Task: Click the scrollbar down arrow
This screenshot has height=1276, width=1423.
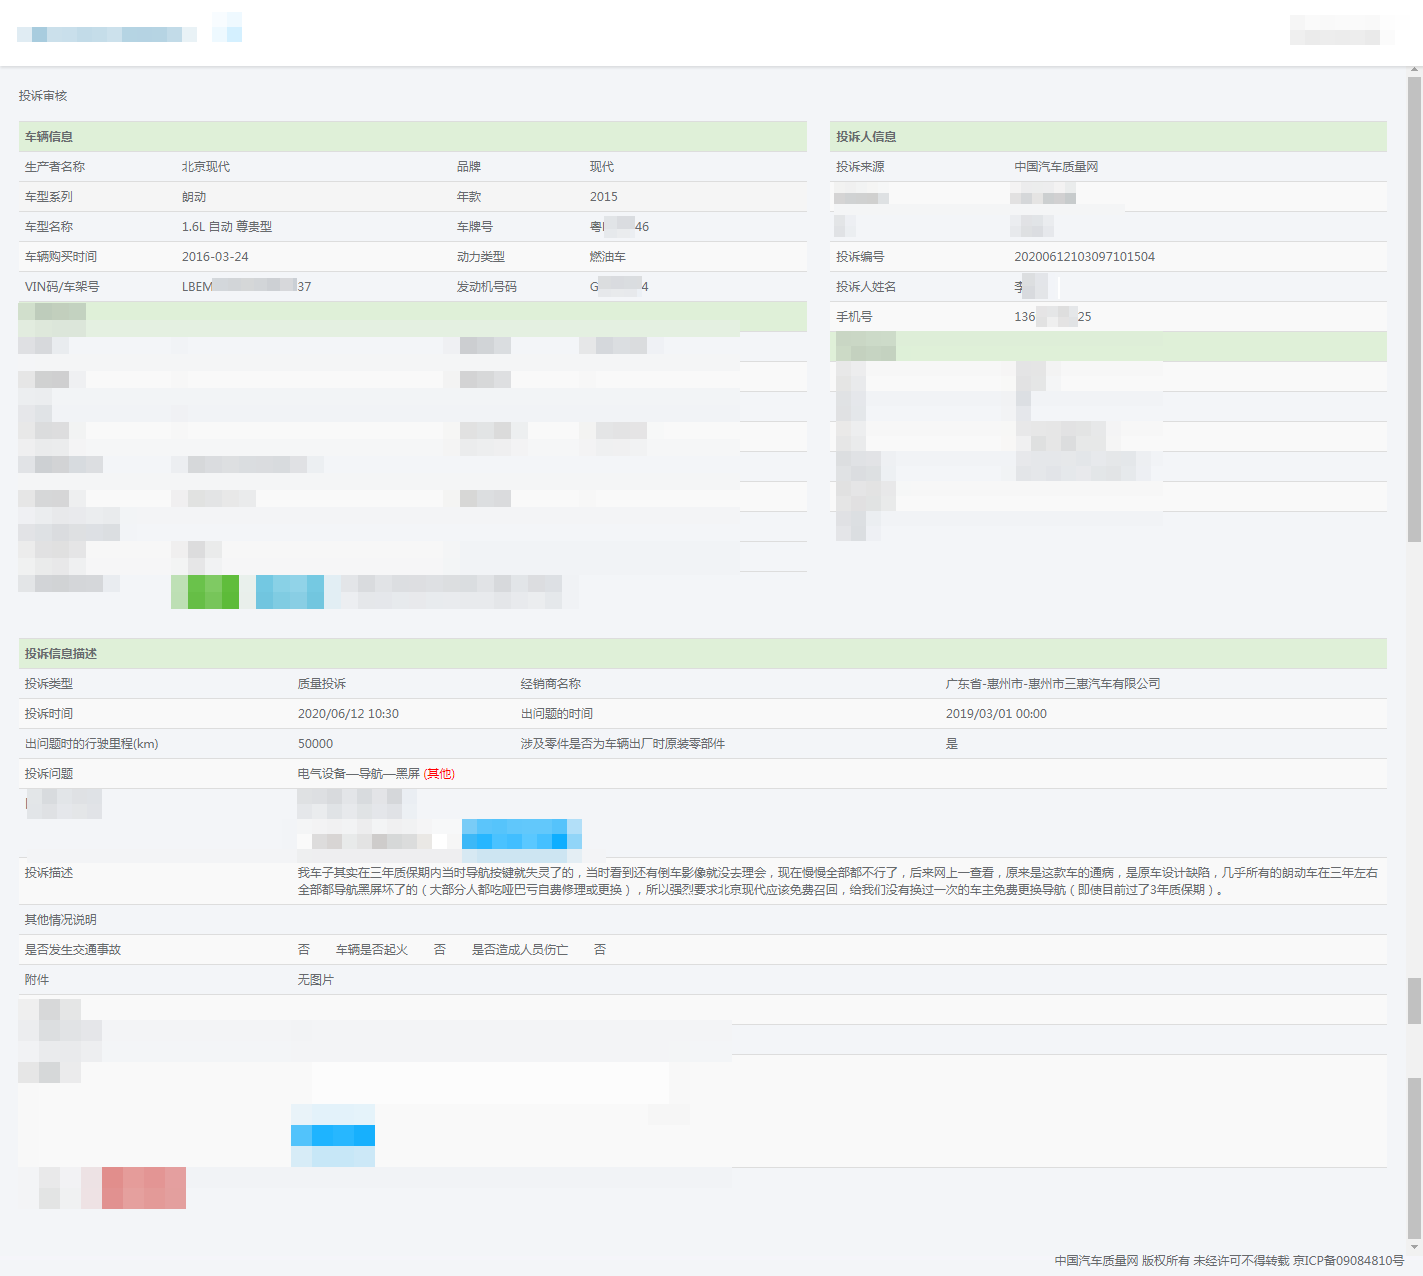Action: [1414, 1247]
